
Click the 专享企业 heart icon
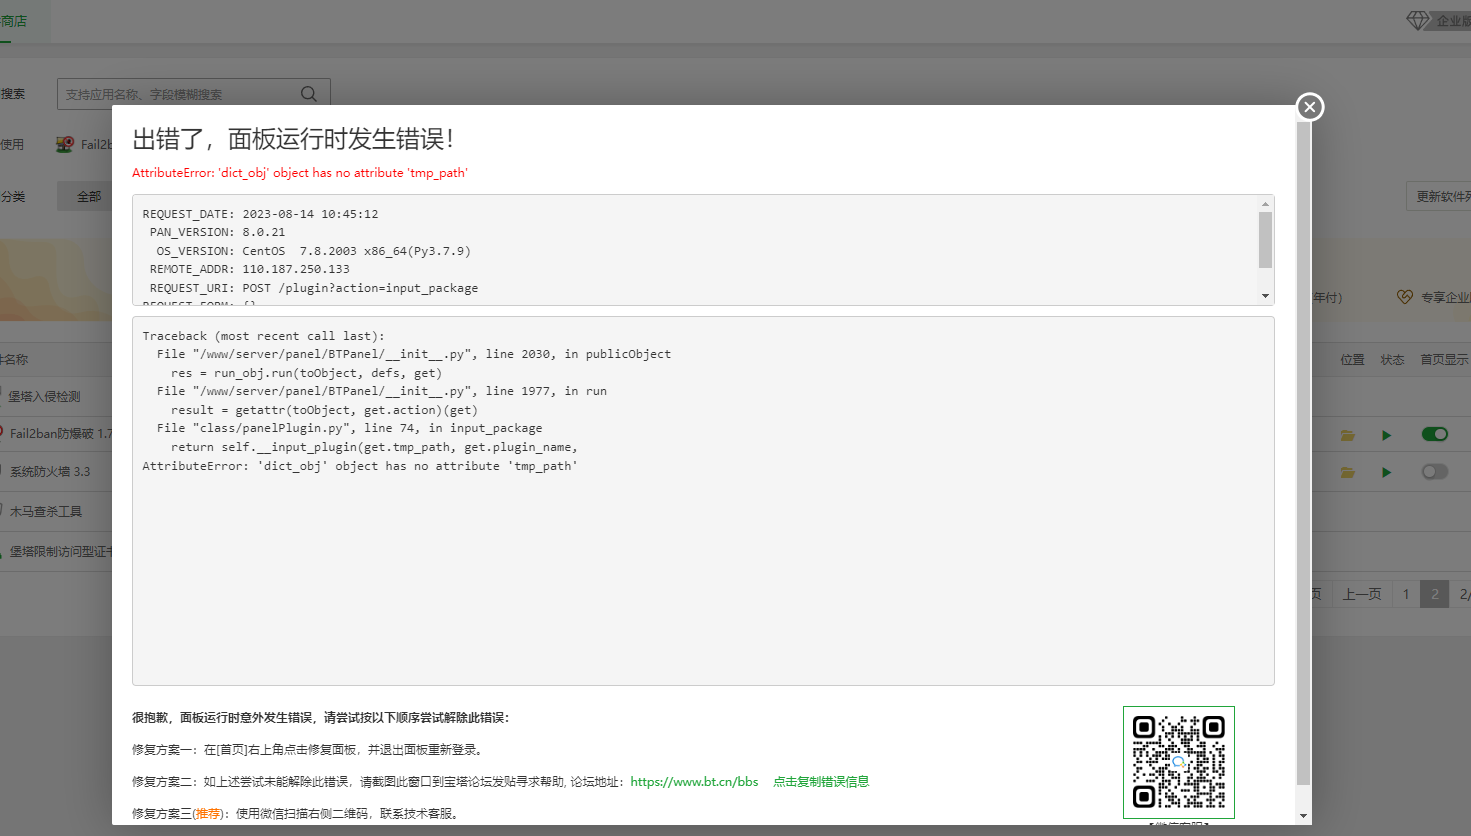[1405, 297]
